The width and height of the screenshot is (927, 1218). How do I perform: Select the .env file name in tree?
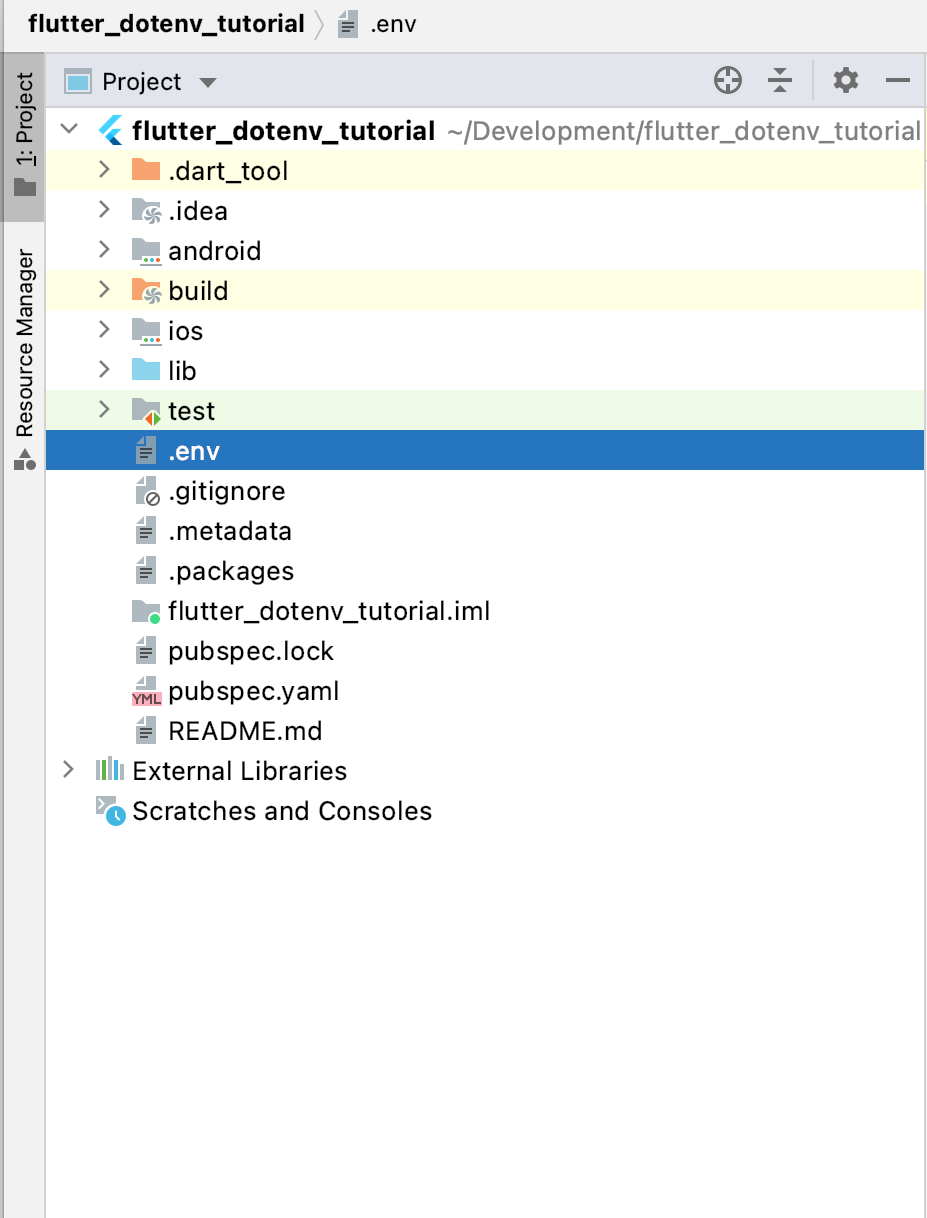[x=194, y=451]
